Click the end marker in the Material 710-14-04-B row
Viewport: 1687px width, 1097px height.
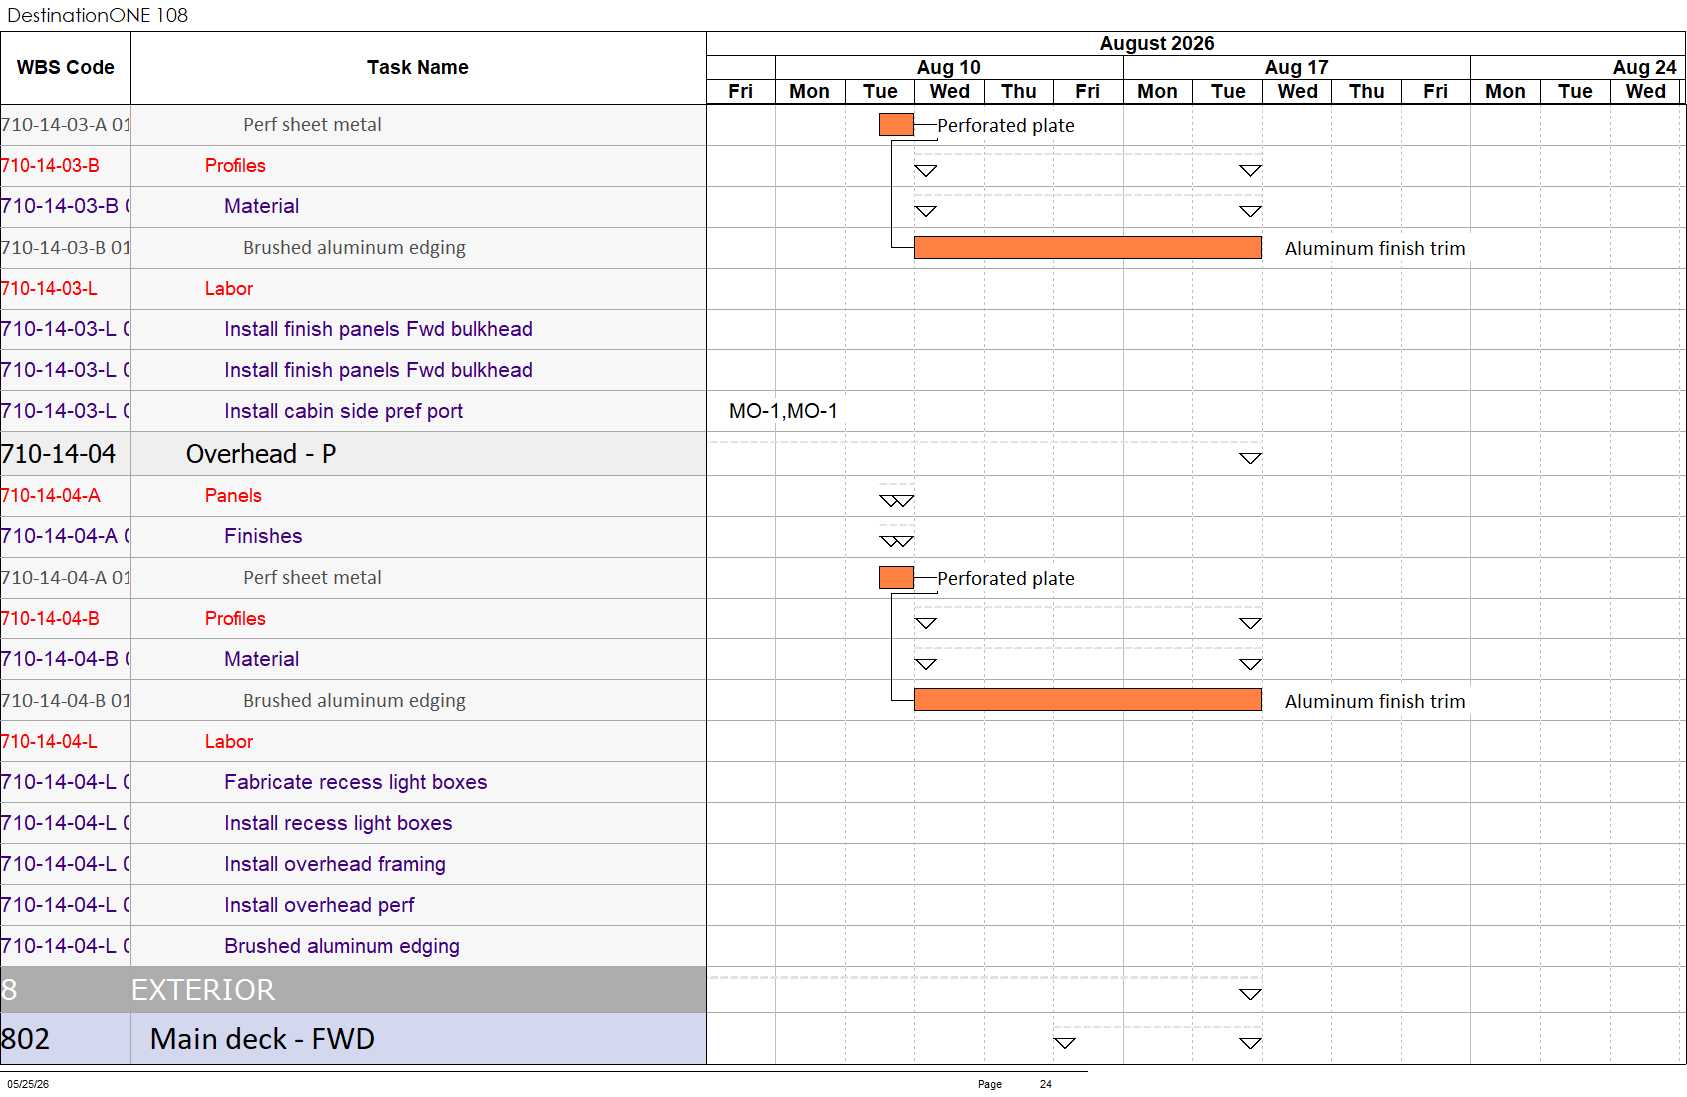point(1250,665)
